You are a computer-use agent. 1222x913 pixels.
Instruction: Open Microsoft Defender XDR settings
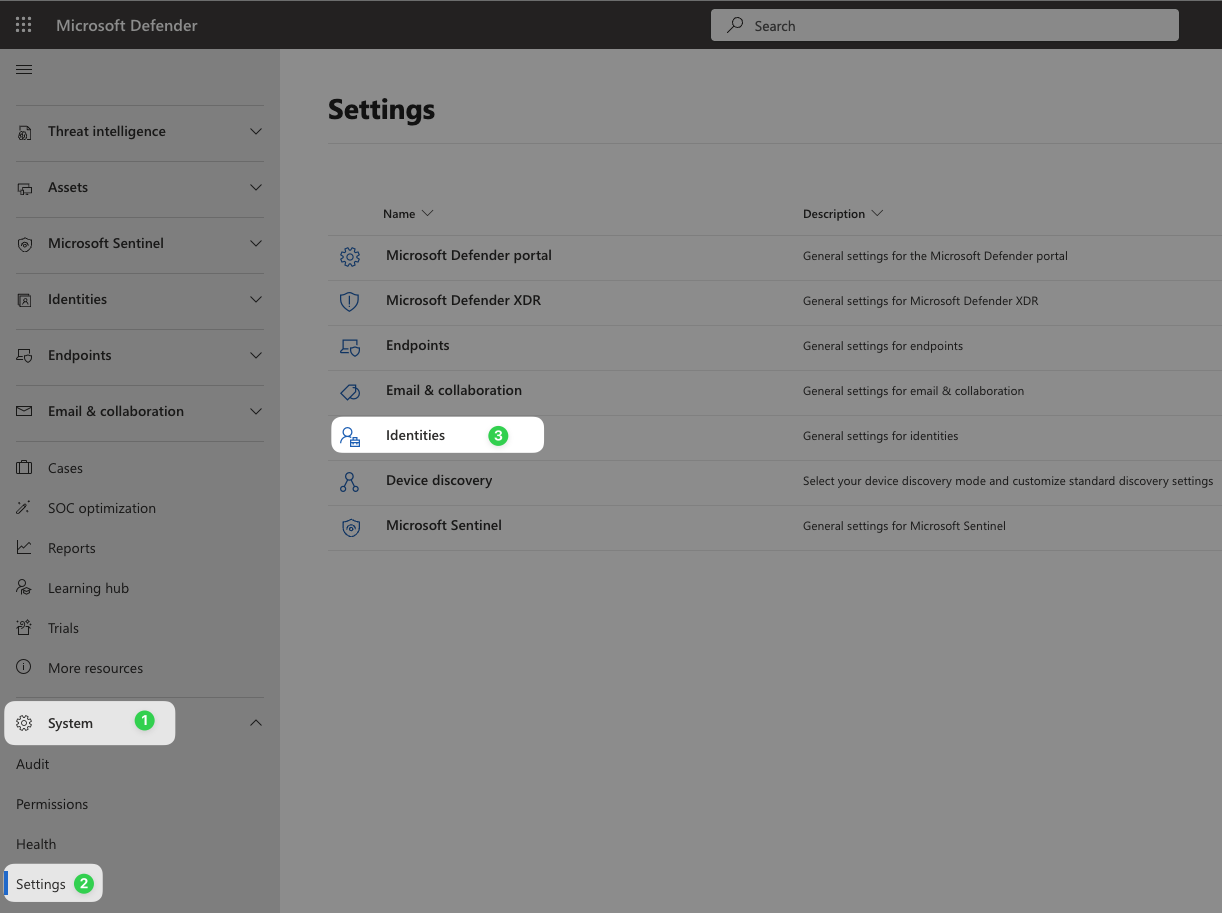click(463, 300)
